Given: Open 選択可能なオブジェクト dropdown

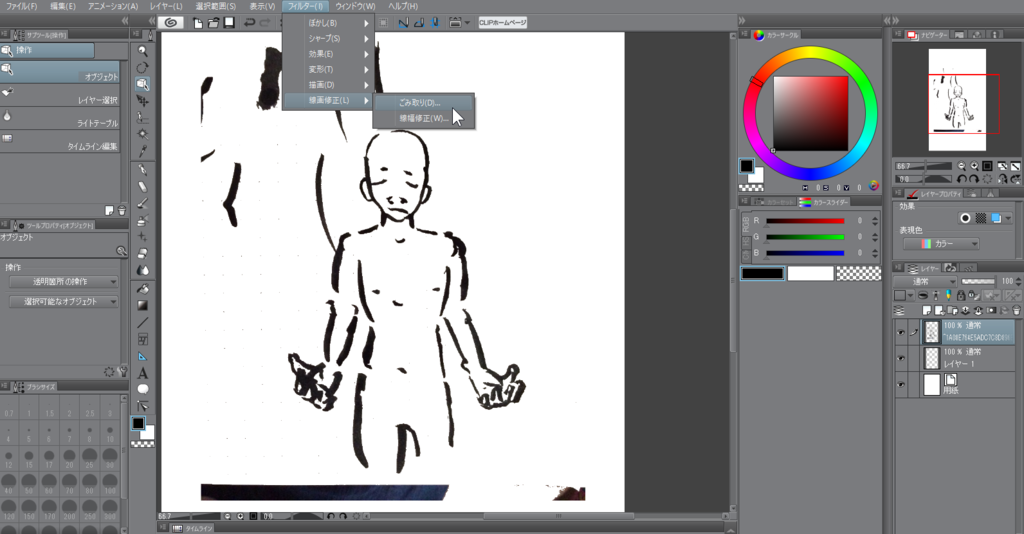Looking at the screenshot, I should [x=64, y=302].
